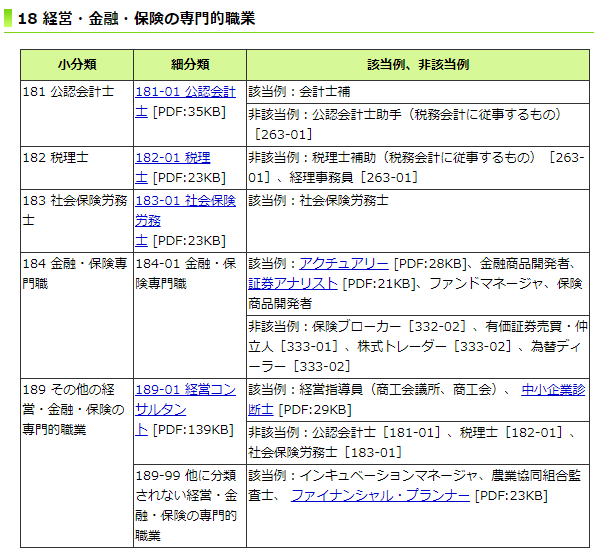Open the 183-01 社会保険労務士 PDF link
The width and height of the screenshot is (602, 558).
coord(185,201)
